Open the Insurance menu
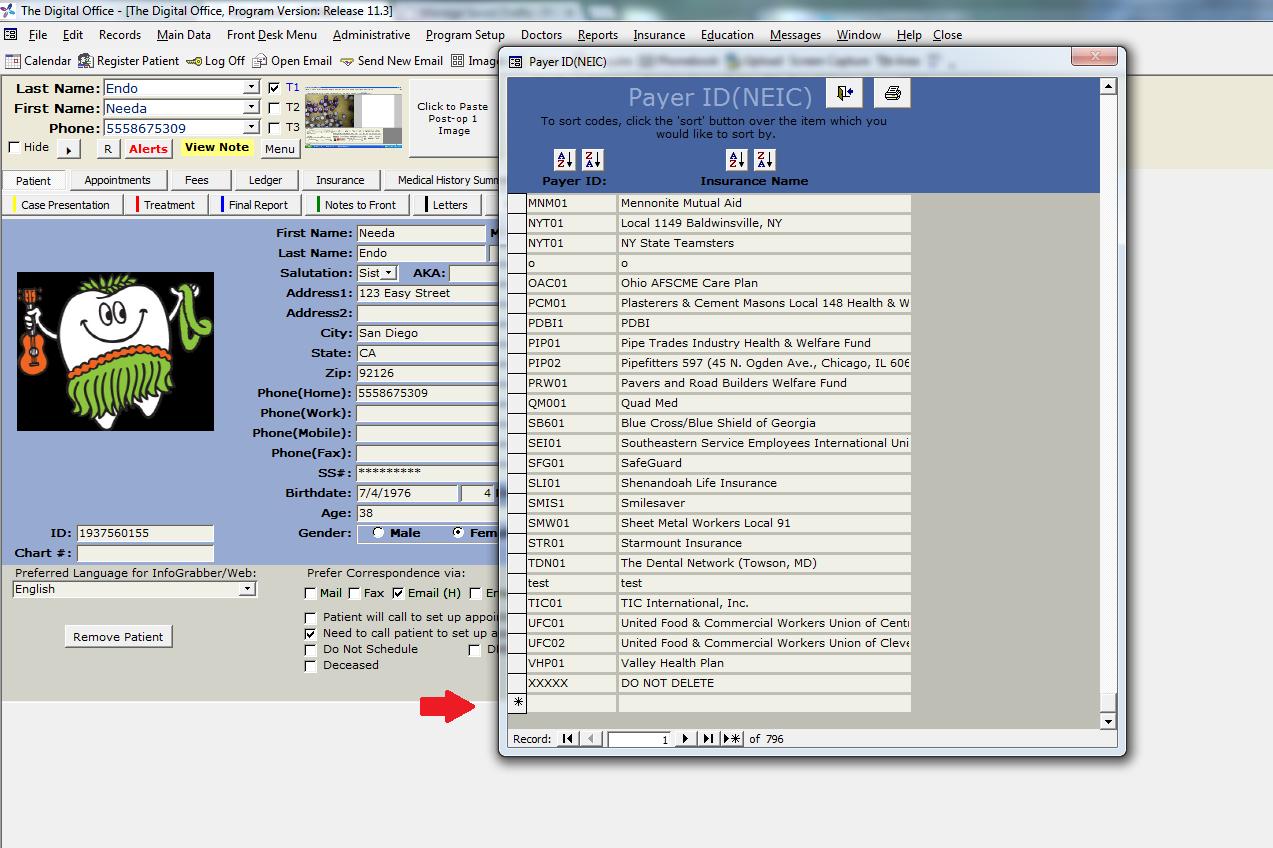This screenshot has height=848, width=1273. coord(659,35)
